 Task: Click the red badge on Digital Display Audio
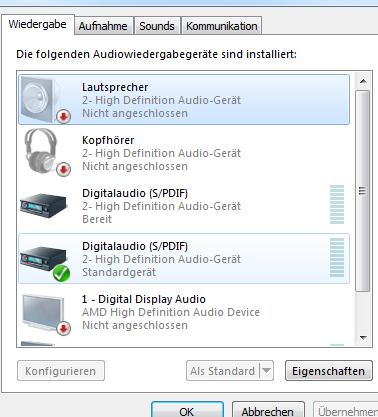click(x=64, y=329)
